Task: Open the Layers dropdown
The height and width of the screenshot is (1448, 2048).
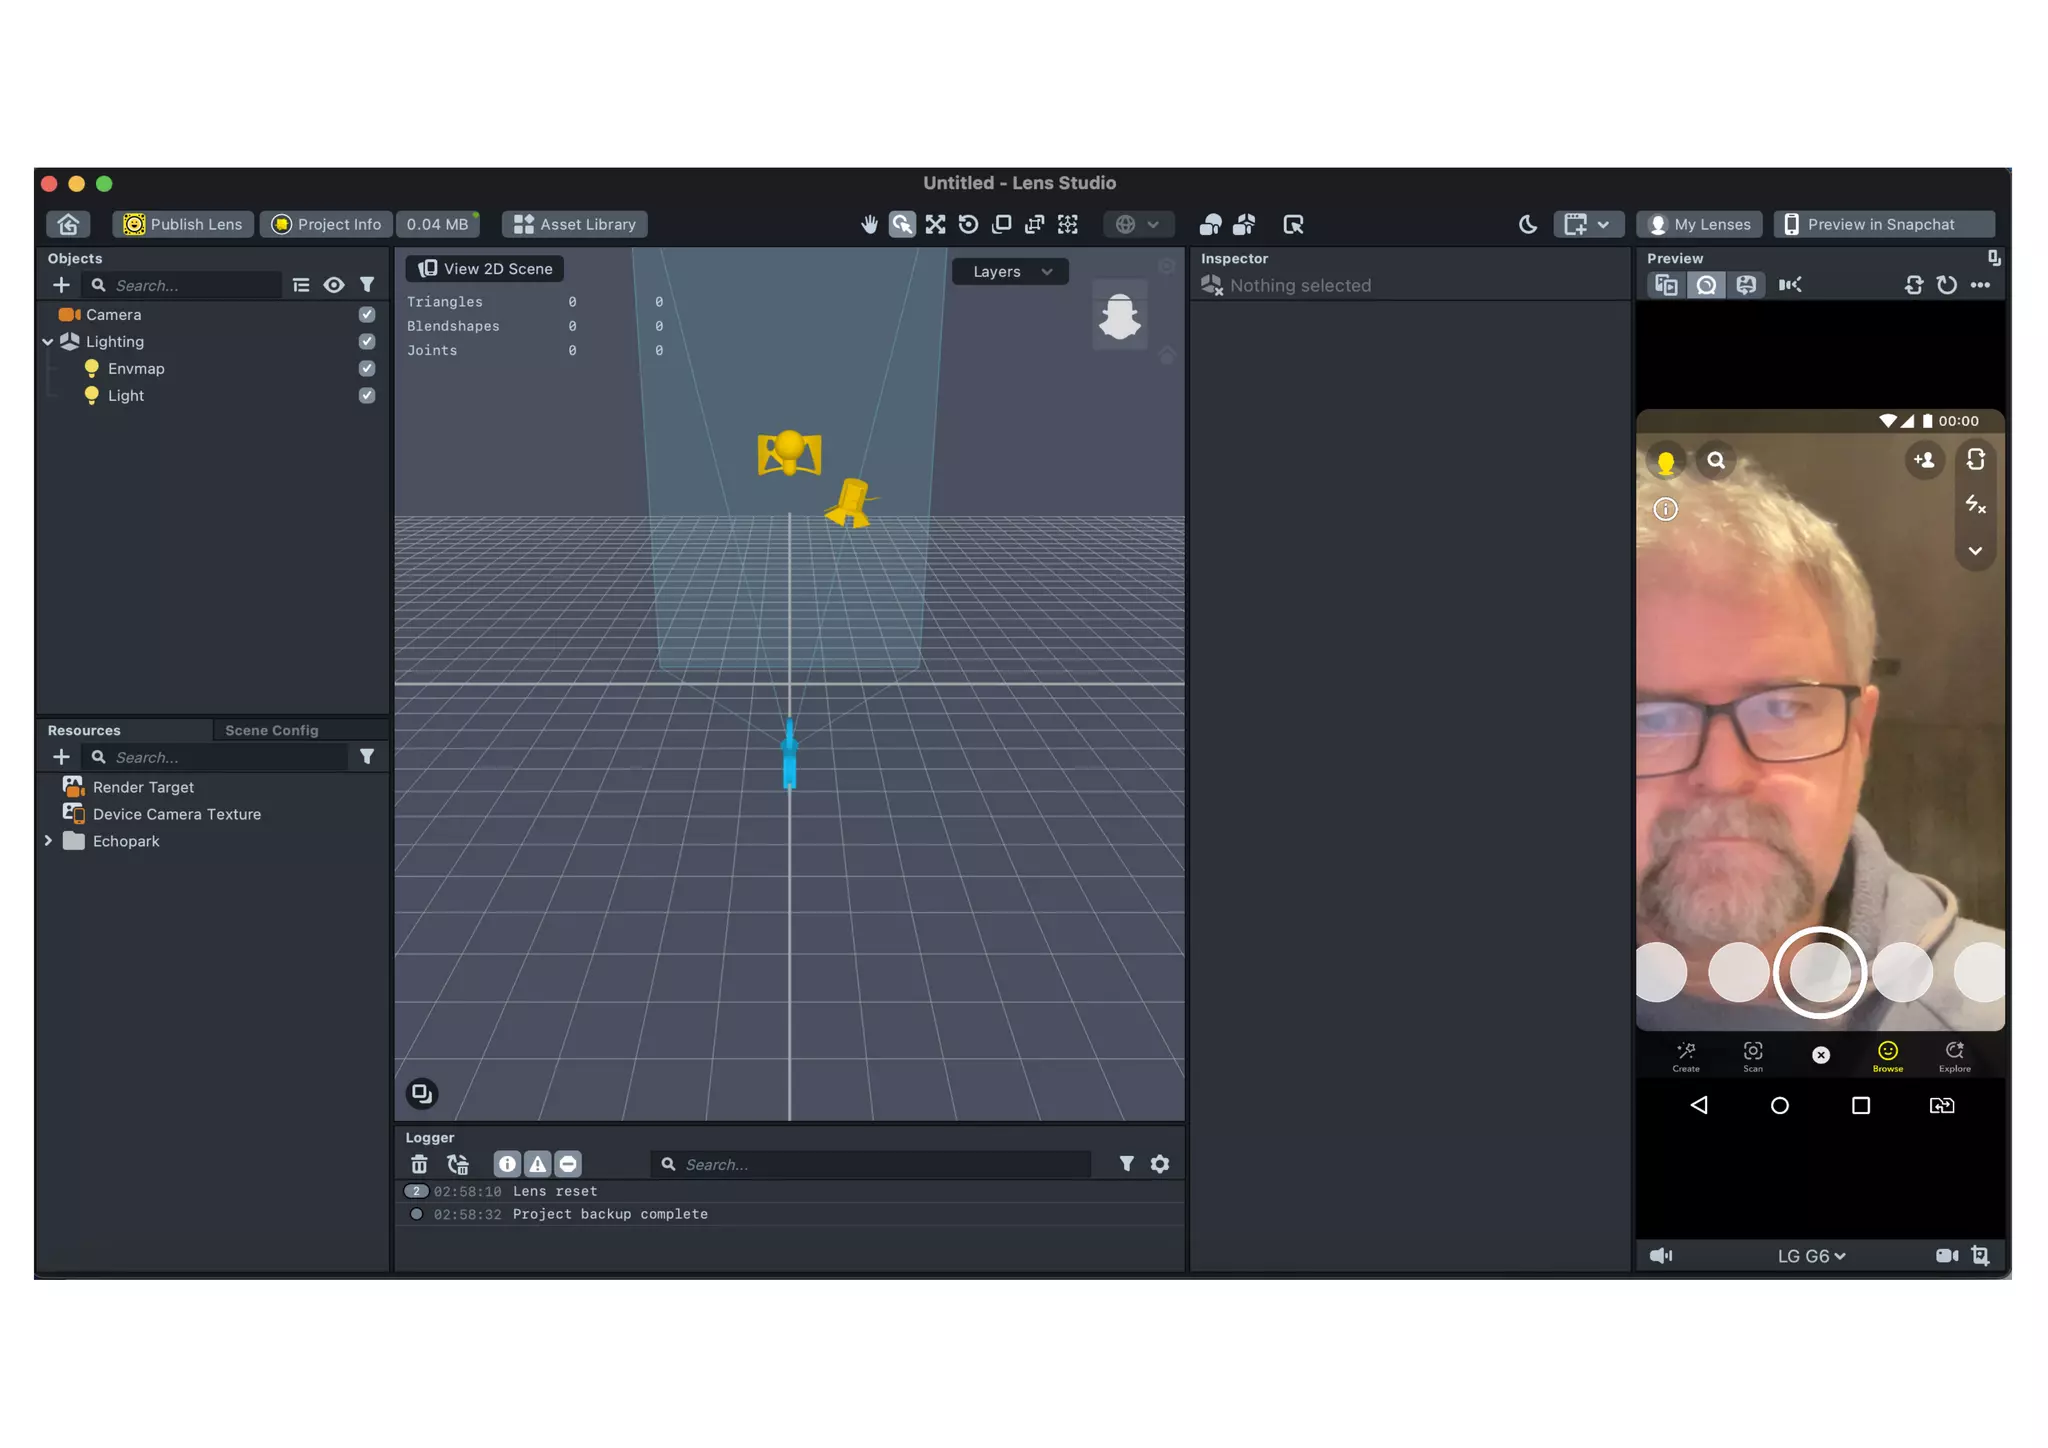Action: coord(1010,271)
